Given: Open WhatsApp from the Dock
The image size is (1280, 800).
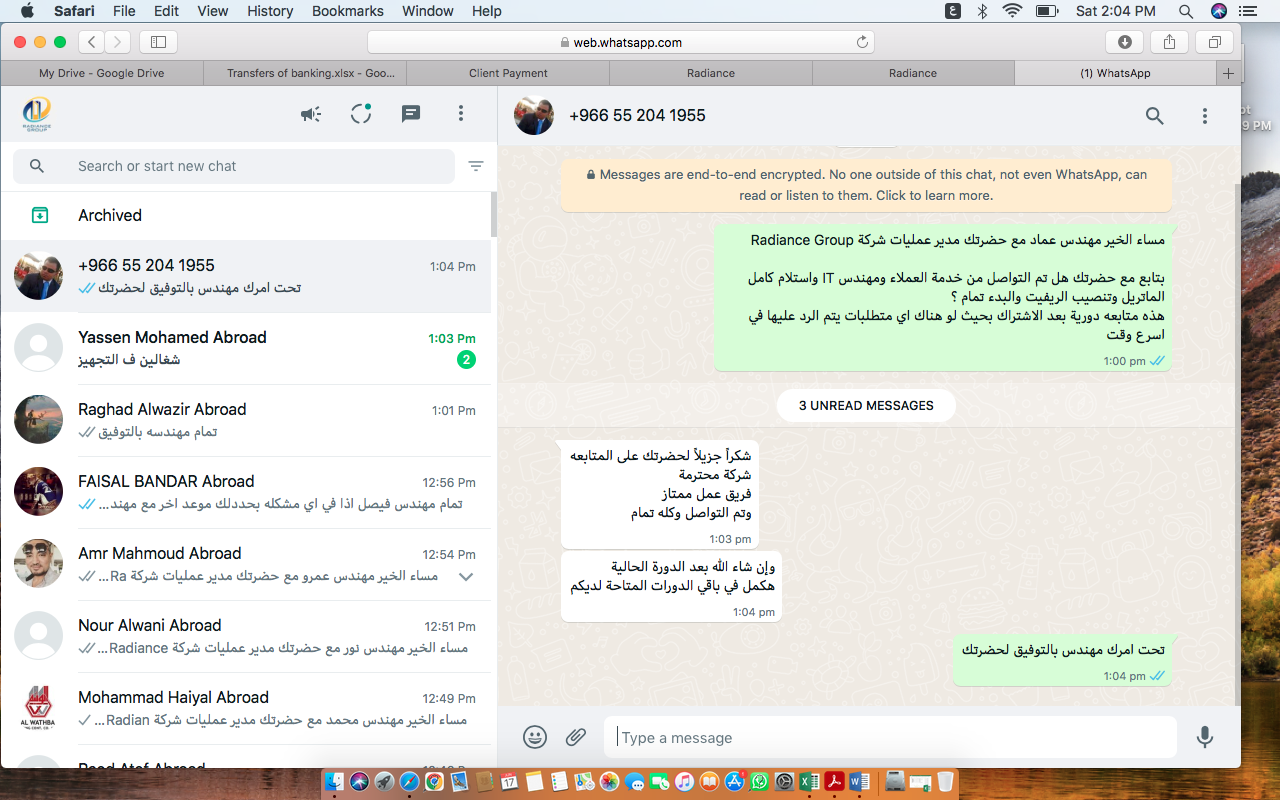Looking at the screenshot, I should pyautogui.click(x=759, y=781).
